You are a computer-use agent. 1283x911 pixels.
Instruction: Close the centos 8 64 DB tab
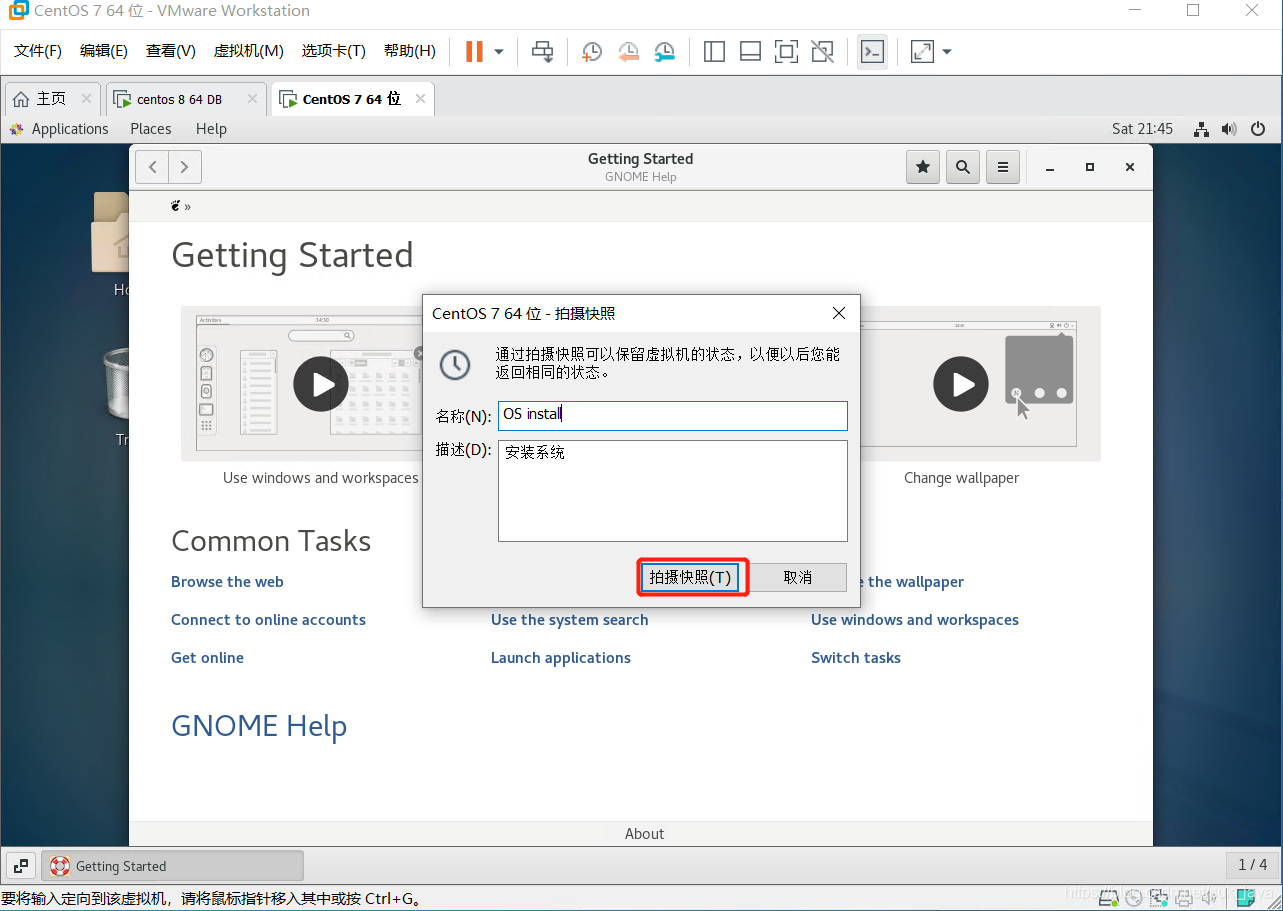pyautogui.click(x=252, y=99)
